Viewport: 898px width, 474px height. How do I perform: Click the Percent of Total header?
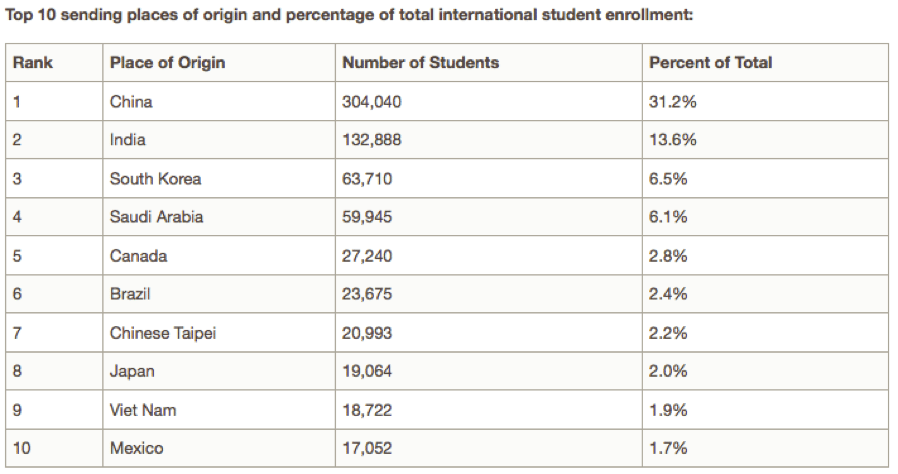(x=710, y=62)
